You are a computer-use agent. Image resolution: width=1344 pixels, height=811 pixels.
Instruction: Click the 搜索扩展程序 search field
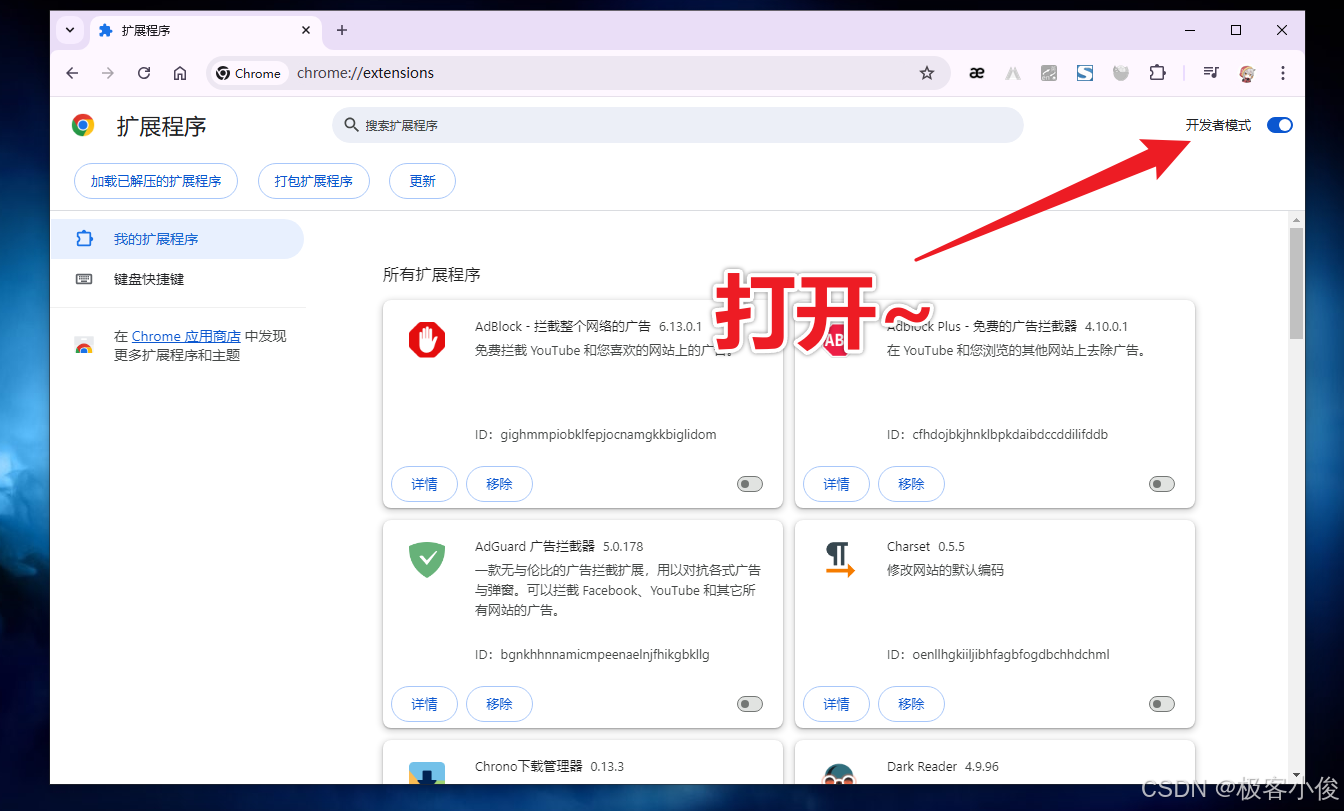[678, 125]
